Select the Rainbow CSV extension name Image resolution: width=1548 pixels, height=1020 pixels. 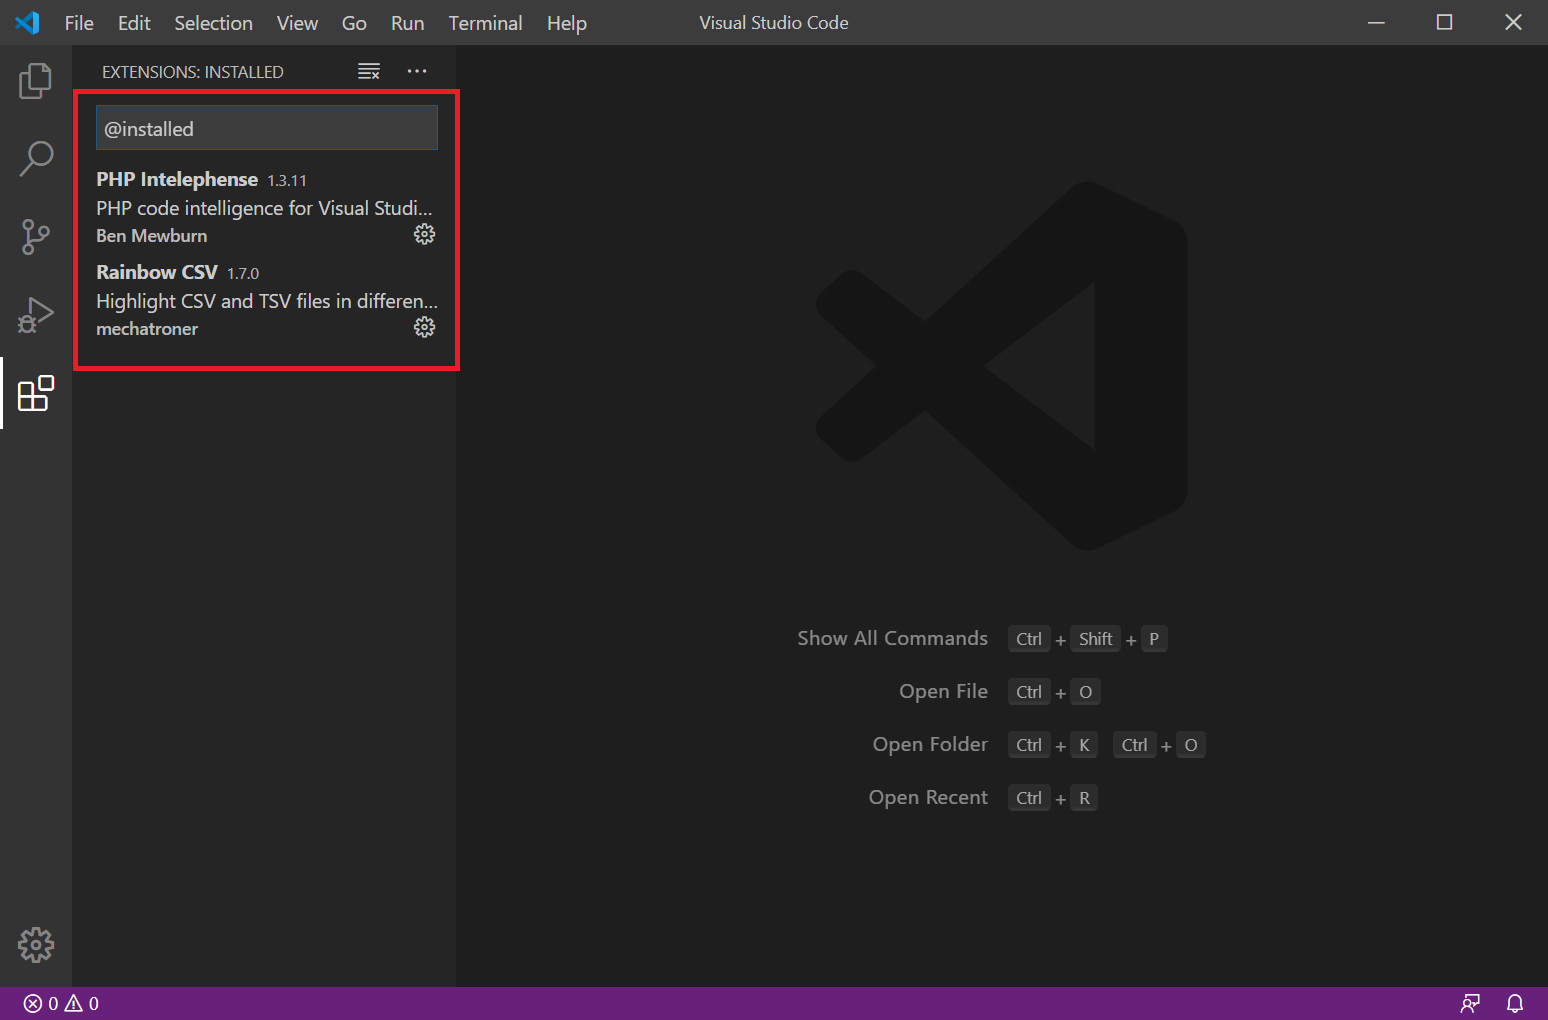[157, 272]
